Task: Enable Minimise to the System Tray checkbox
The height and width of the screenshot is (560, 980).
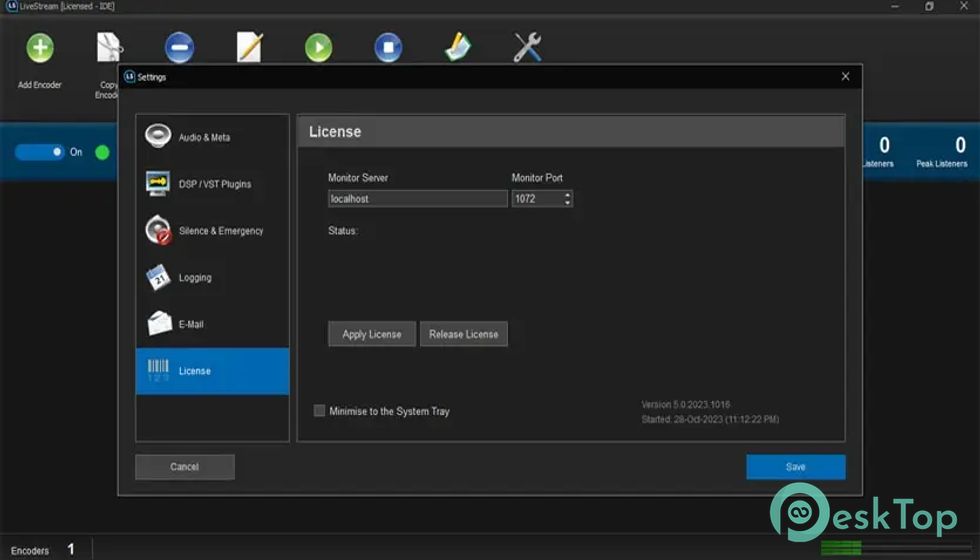Action: click(x=319, y=411)
